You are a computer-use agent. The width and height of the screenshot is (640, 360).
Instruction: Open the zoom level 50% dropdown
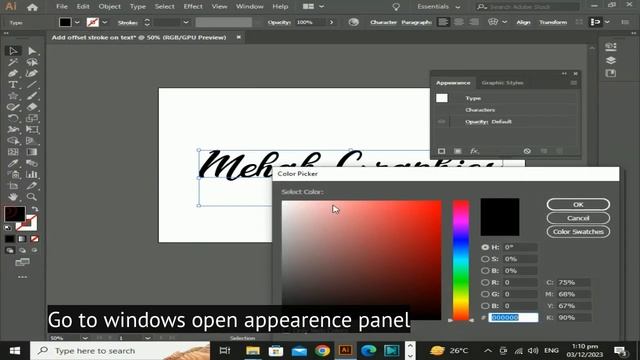(85, 338)
